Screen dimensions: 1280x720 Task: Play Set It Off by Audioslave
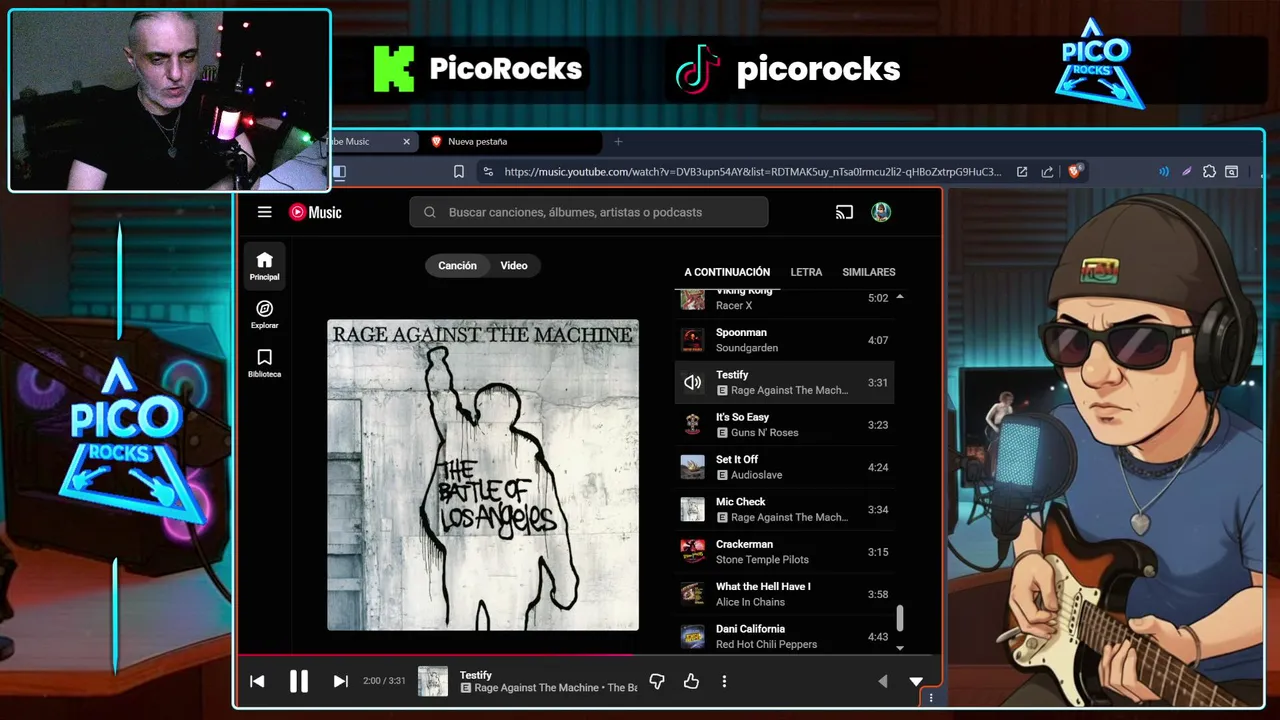tap(785, 467)
